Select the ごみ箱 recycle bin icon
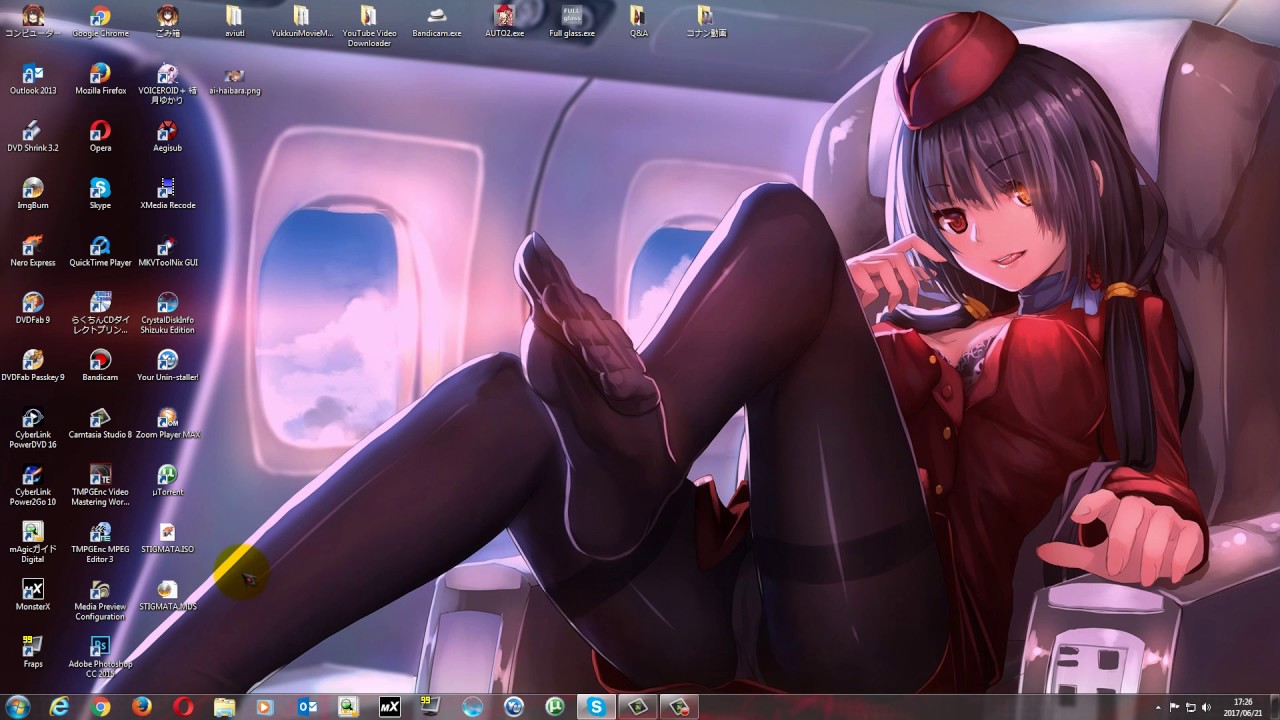This screenshot has width=1280, height=720. click(168, 21)
